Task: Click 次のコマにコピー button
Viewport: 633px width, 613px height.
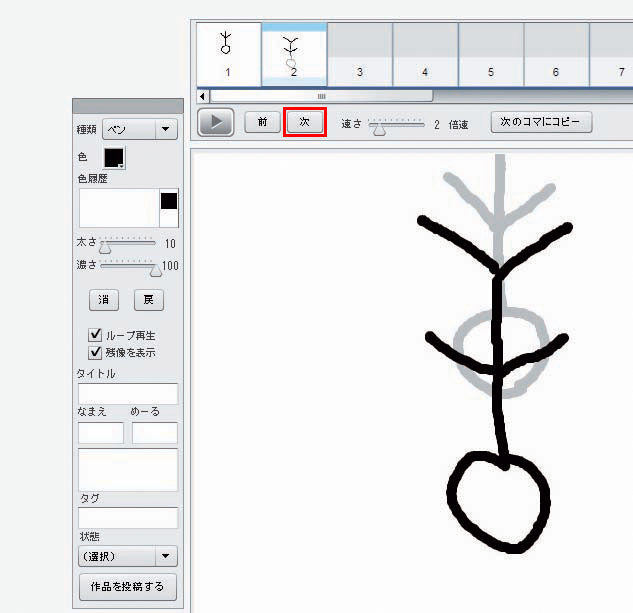Action: point(541,122)
